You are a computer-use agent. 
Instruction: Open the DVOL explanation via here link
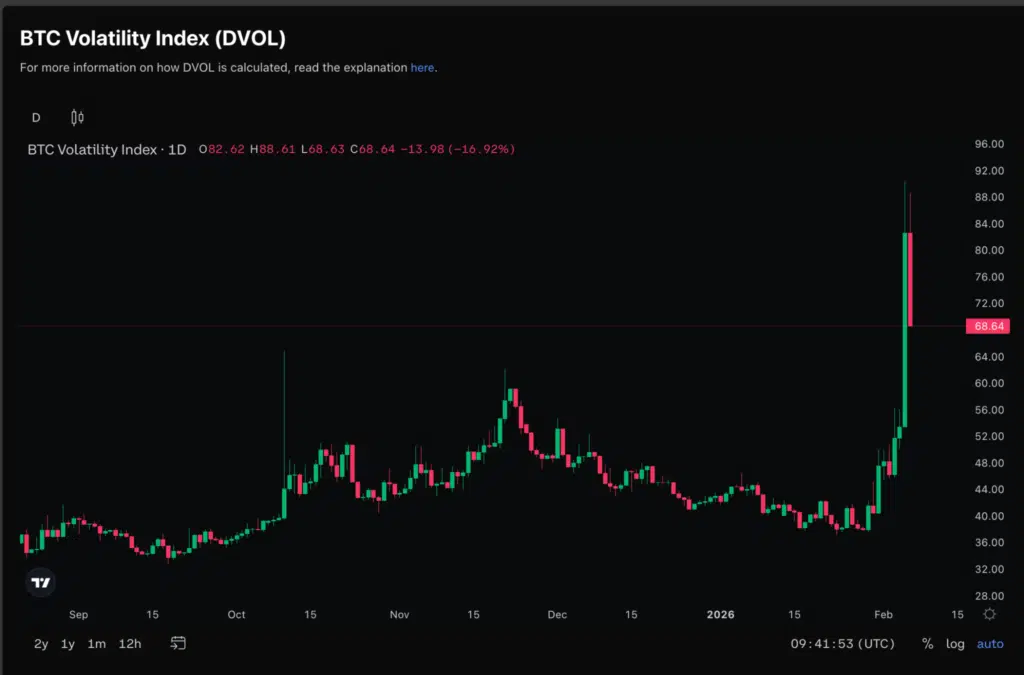click(x=421, y=67)
